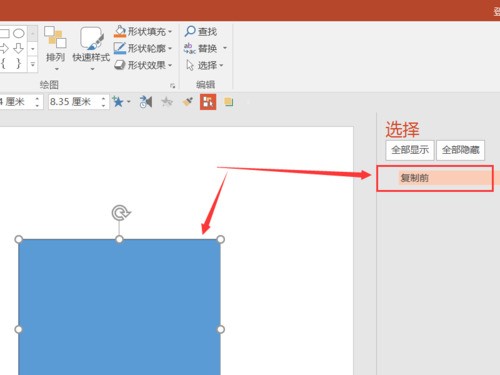Select the oval shape in gallery

(x=19, y=33)
